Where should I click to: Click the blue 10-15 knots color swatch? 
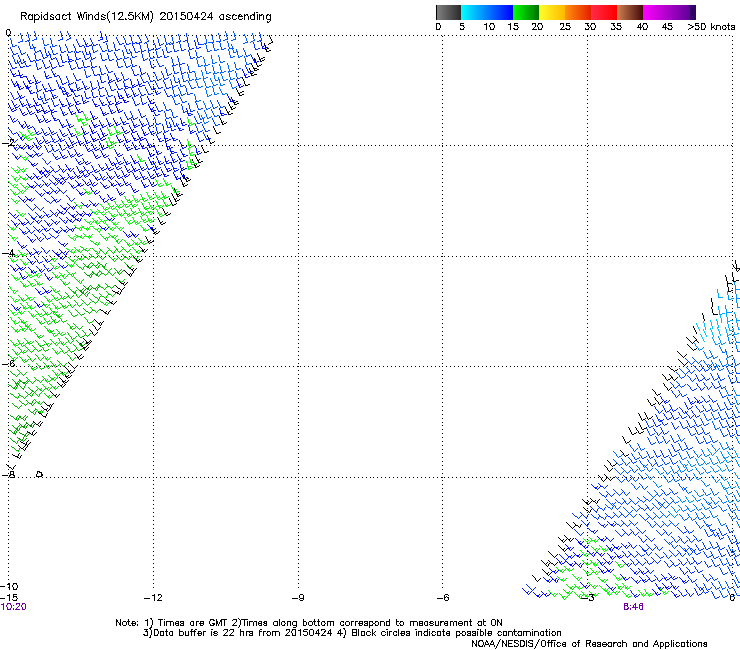point(500,12)
